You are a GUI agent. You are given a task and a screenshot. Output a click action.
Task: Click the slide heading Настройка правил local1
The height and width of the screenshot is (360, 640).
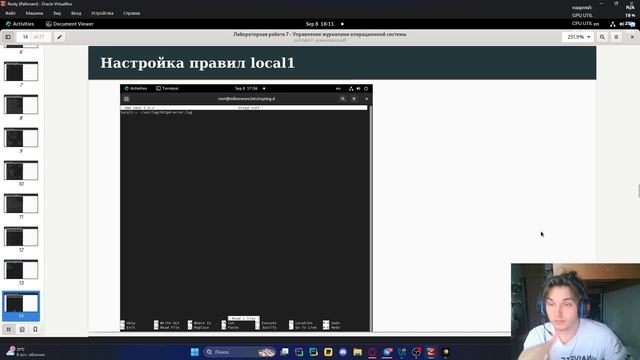point(198,63)
